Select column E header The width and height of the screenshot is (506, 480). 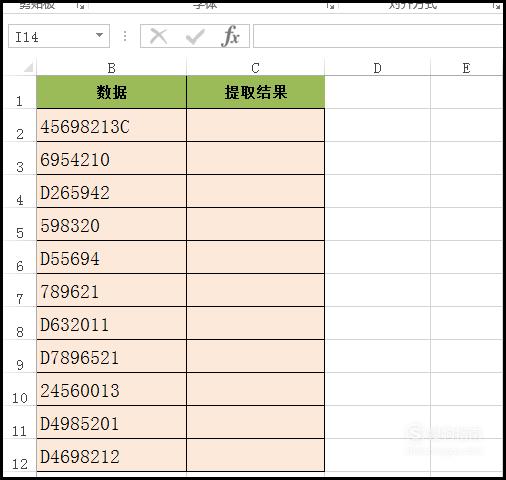click(466, 68)
